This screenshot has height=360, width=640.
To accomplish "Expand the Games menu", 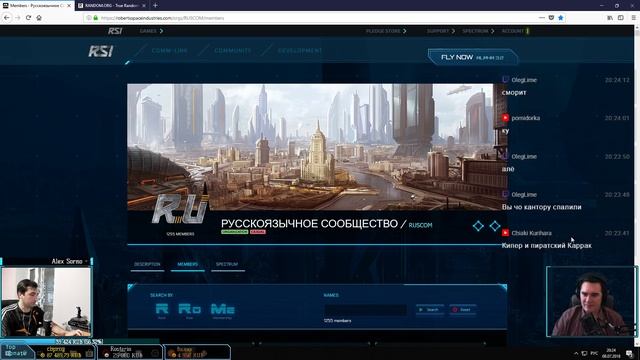I will pyautogui.click(x=151, y=31).
